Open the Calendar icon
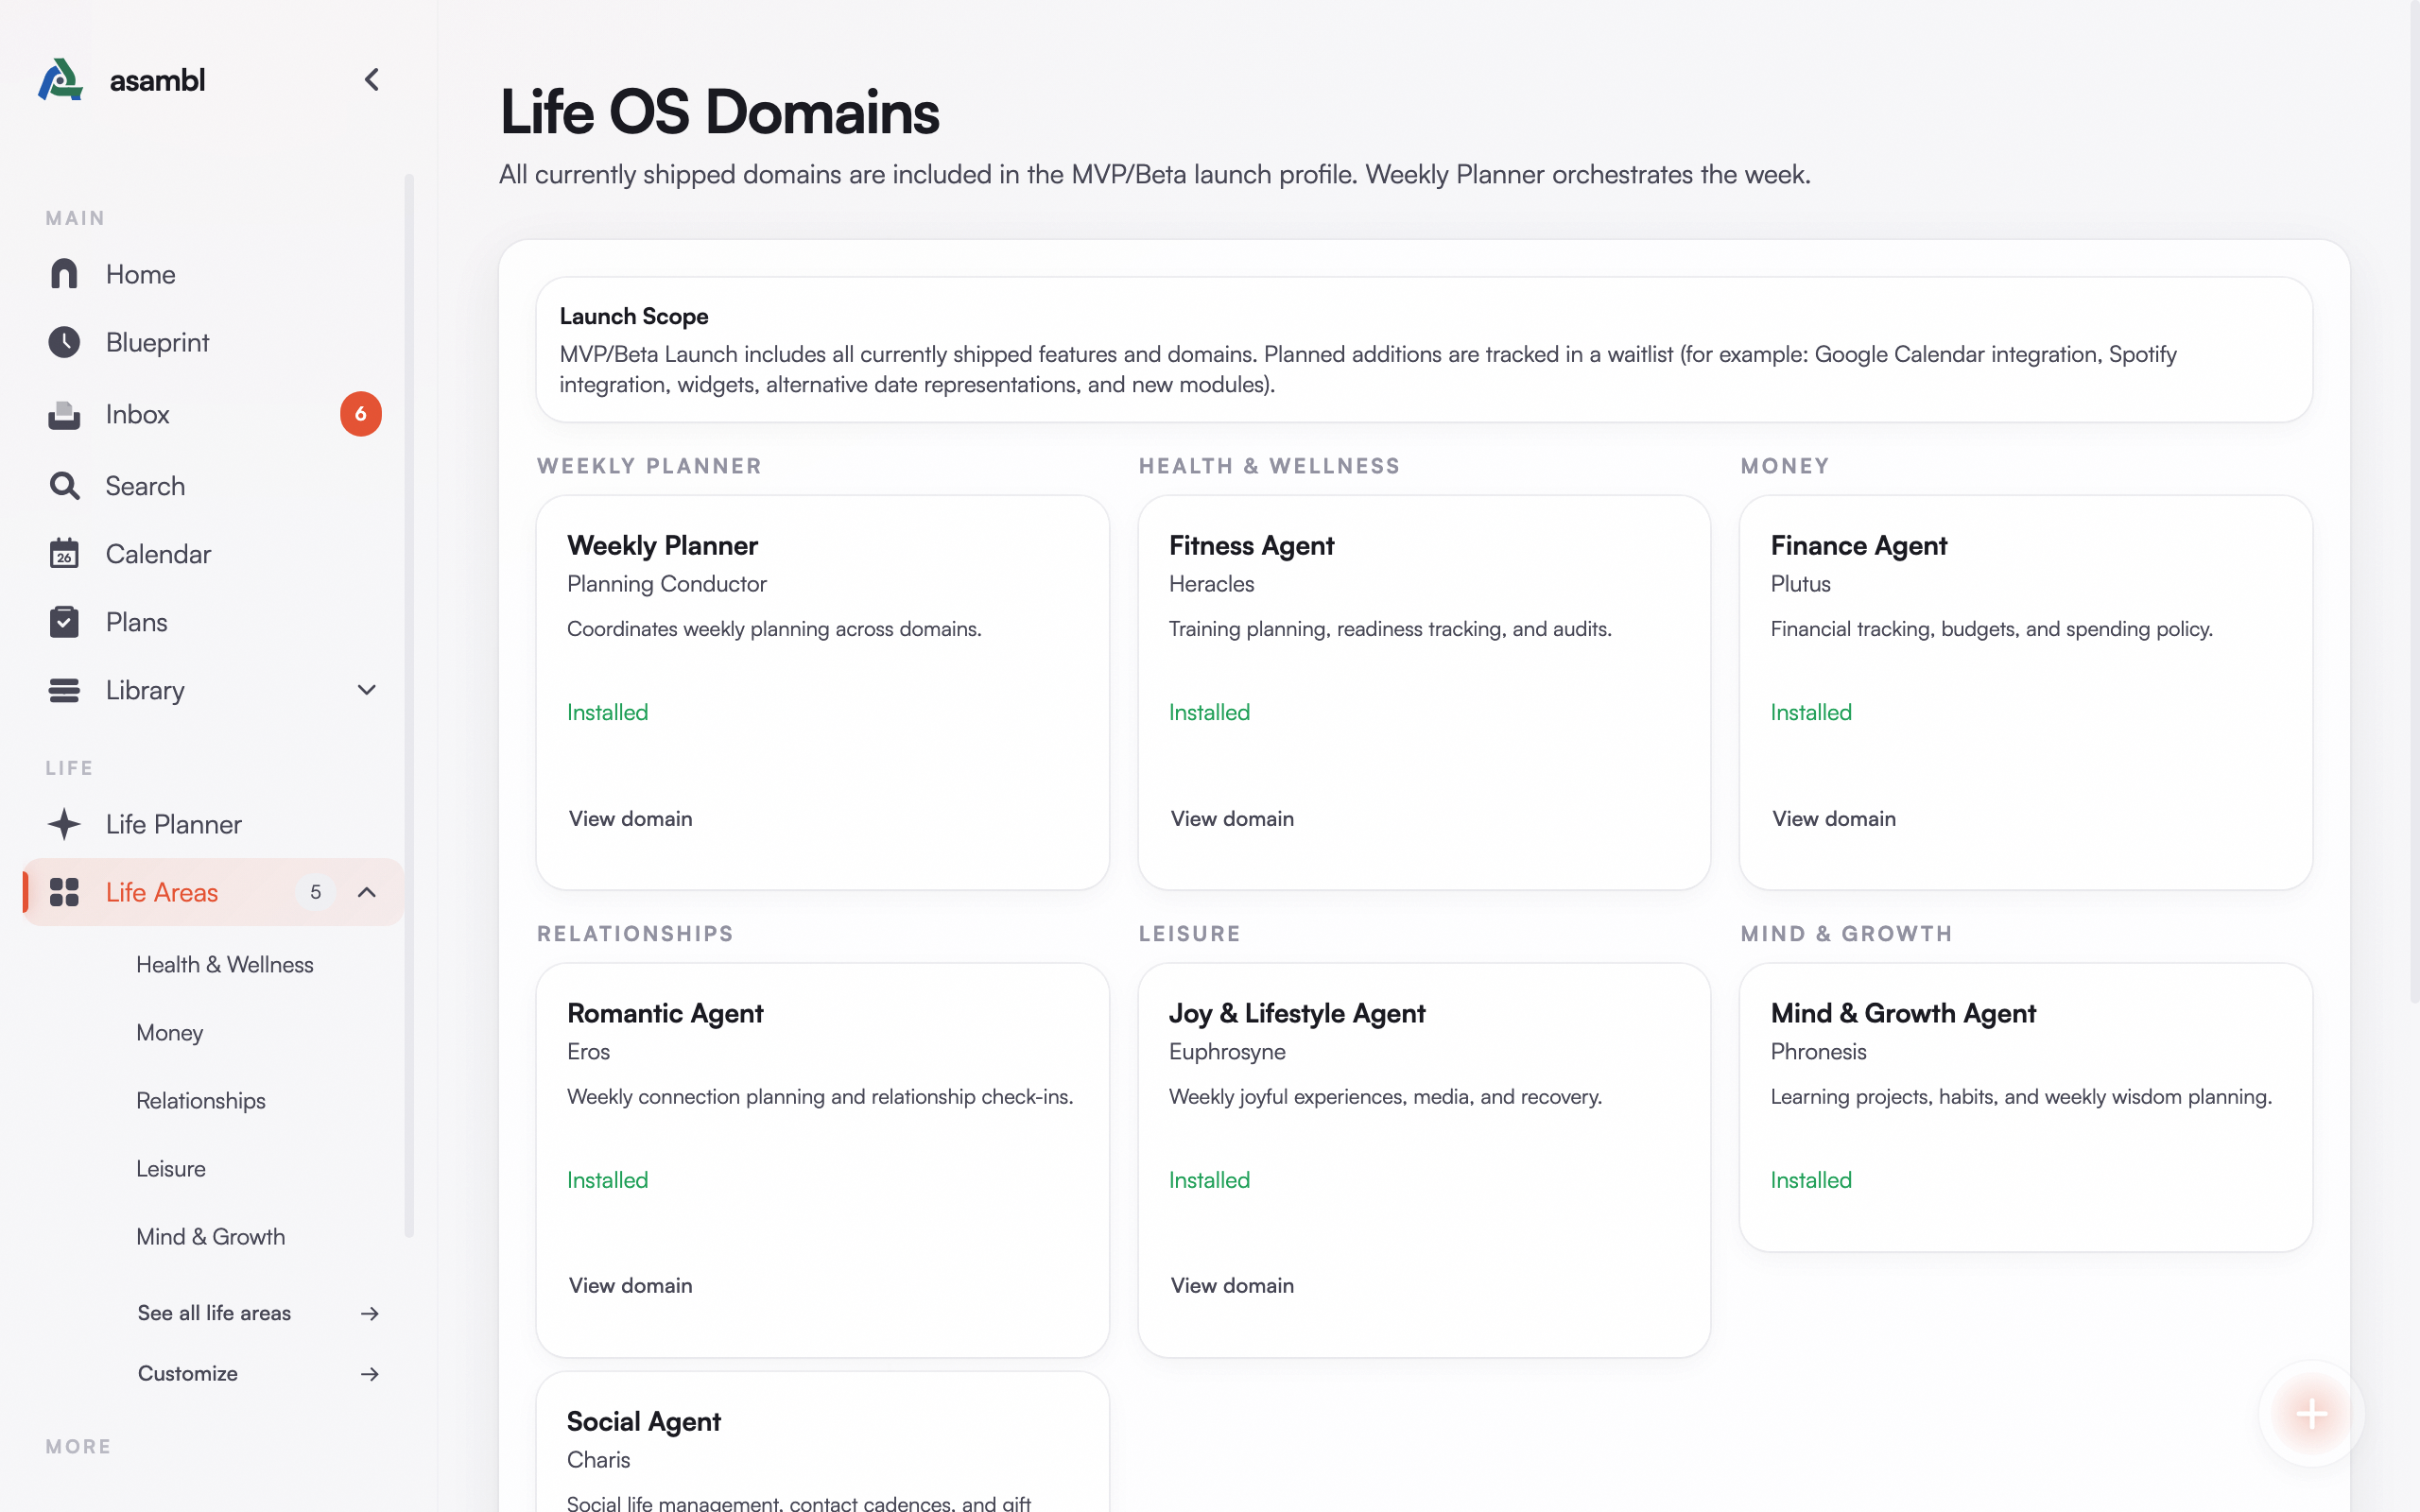 click(64, 554)
